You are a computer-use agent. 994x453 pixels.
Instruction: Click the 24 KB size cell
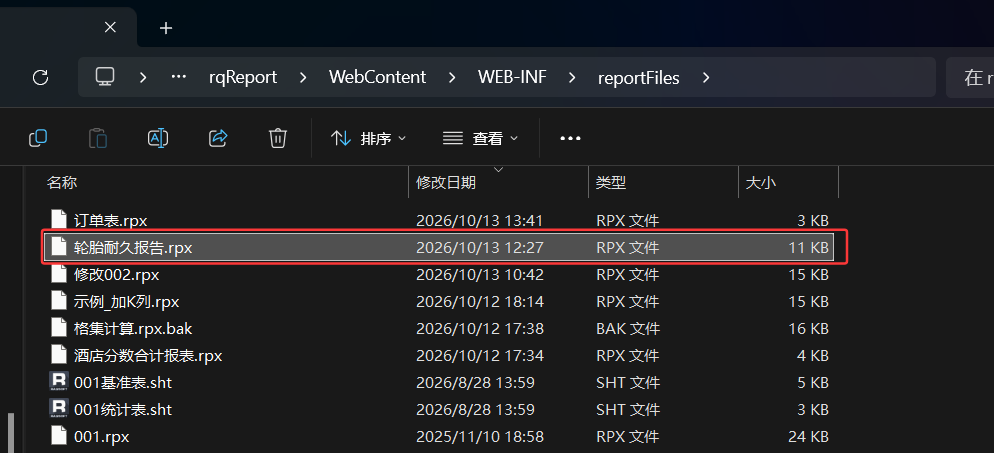(x=808, y=437)
